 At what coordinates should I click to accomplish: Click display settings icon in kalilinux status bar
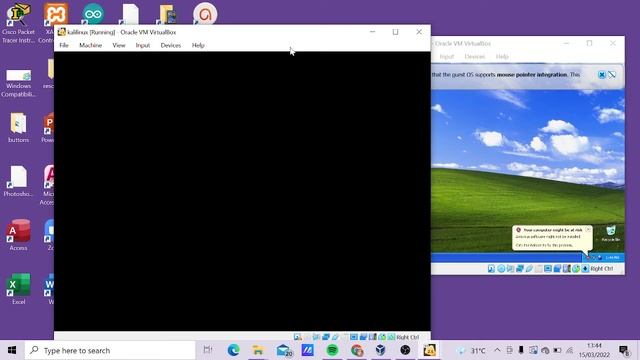tap(354, 337)
